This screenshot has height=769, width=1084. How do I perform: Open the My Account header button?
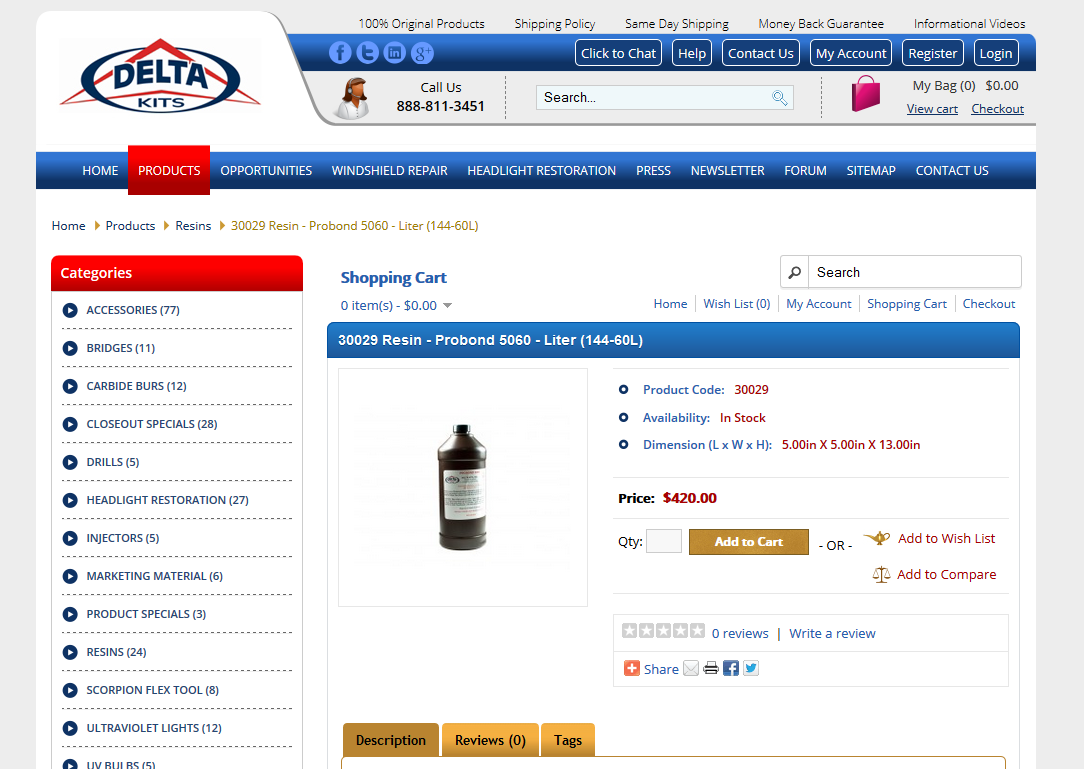(851, 53)
